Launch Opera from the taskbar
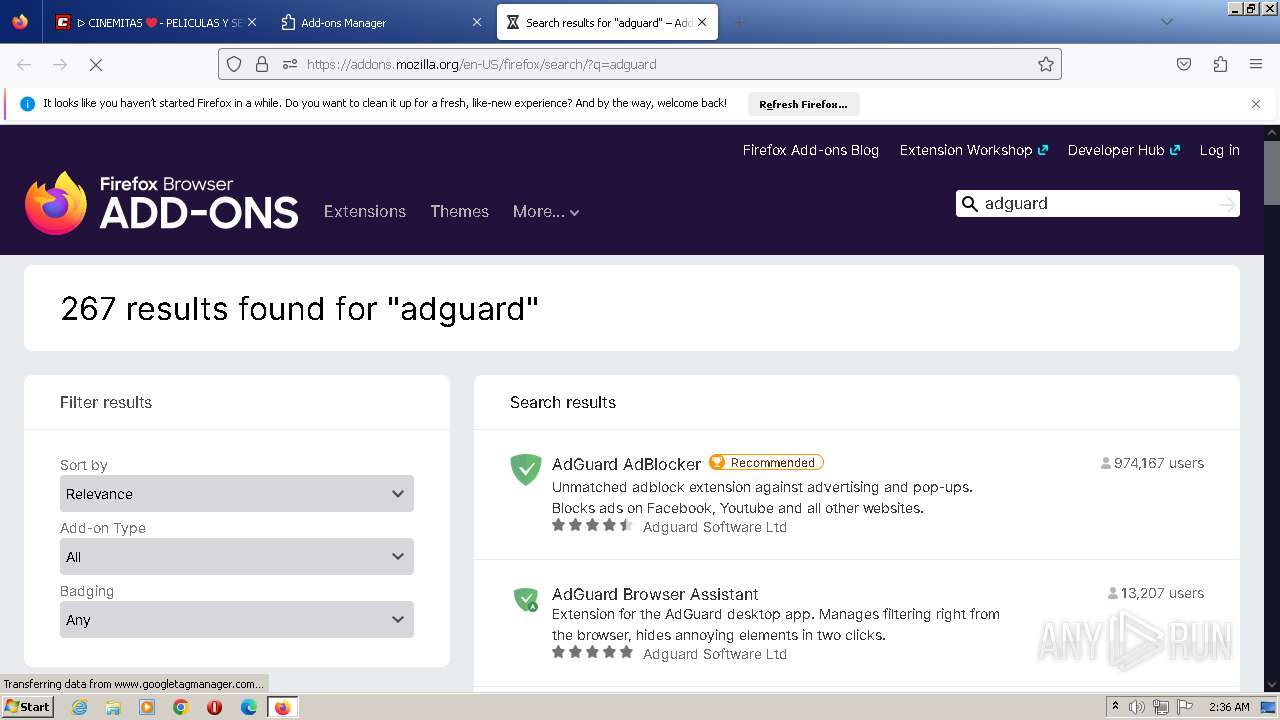 click(214, 707)
